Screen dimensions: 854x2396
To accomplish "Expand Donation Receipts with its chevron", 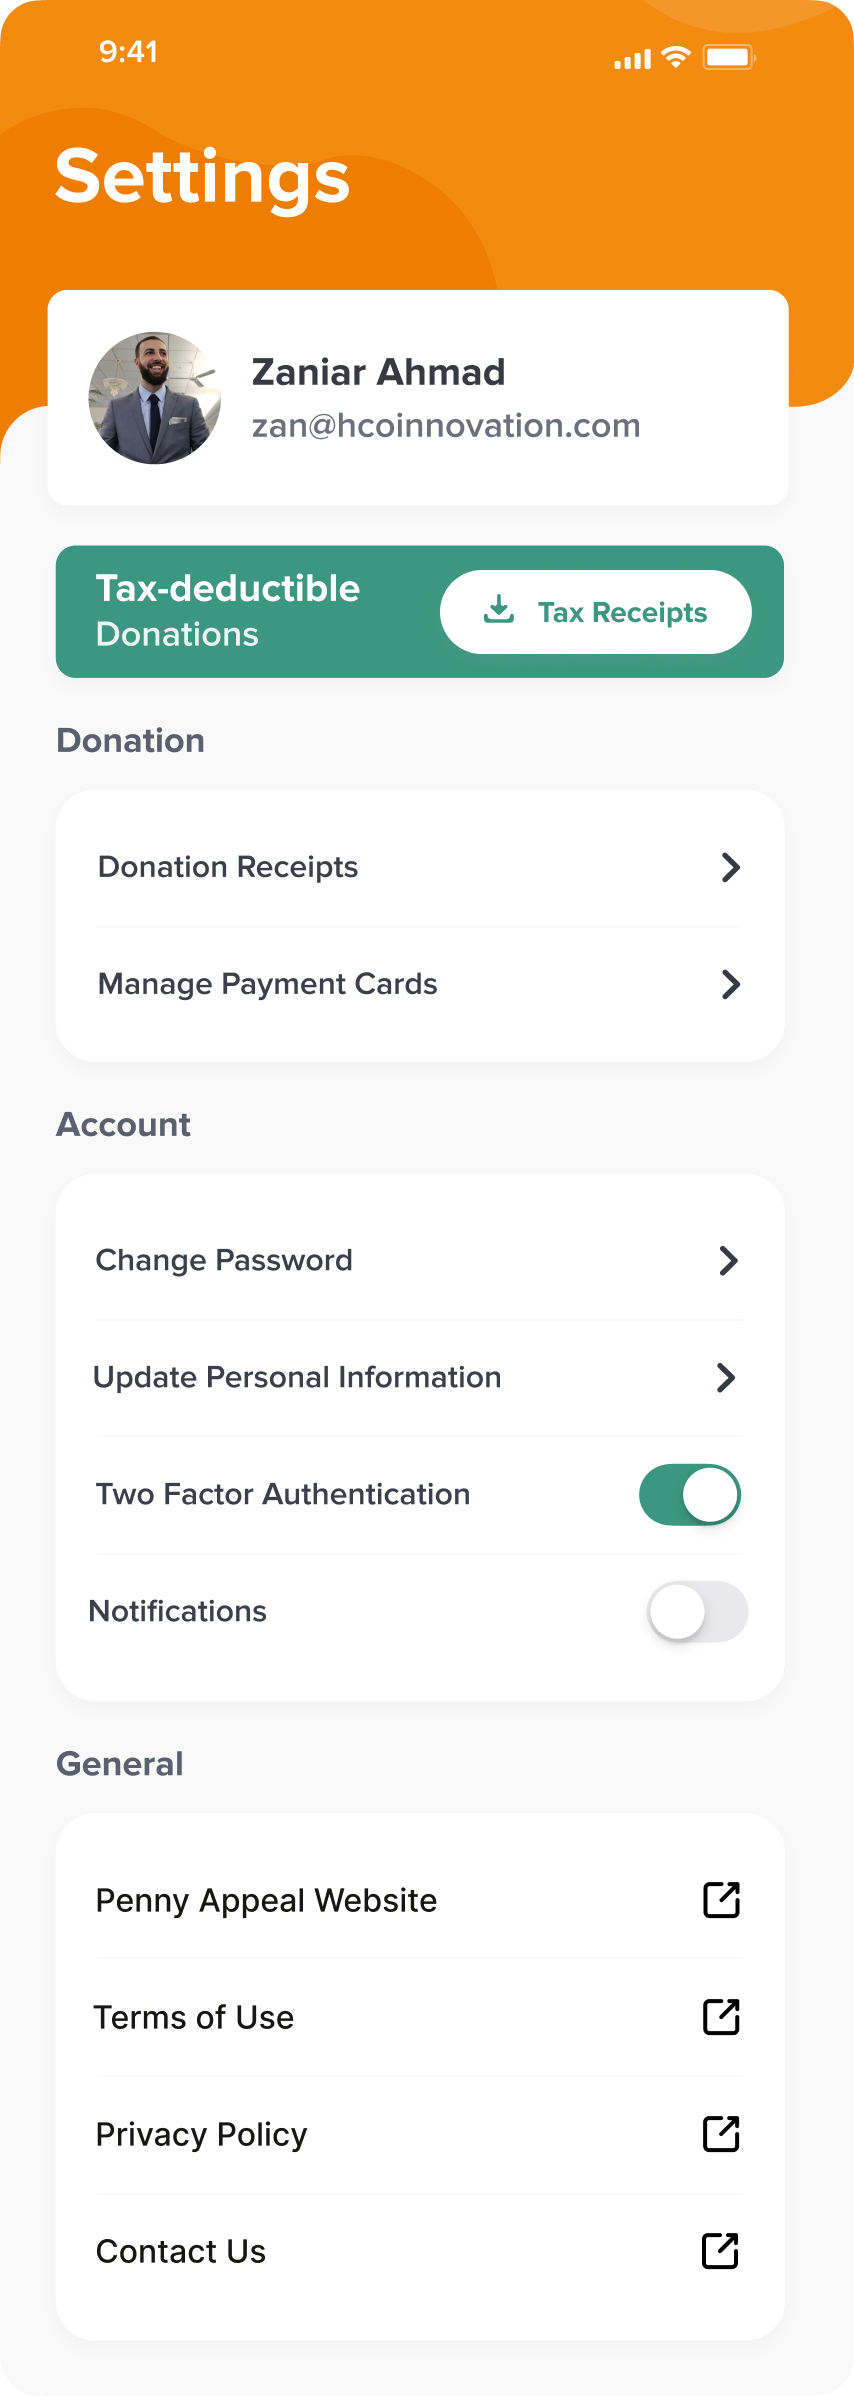I will coord(731,867).
